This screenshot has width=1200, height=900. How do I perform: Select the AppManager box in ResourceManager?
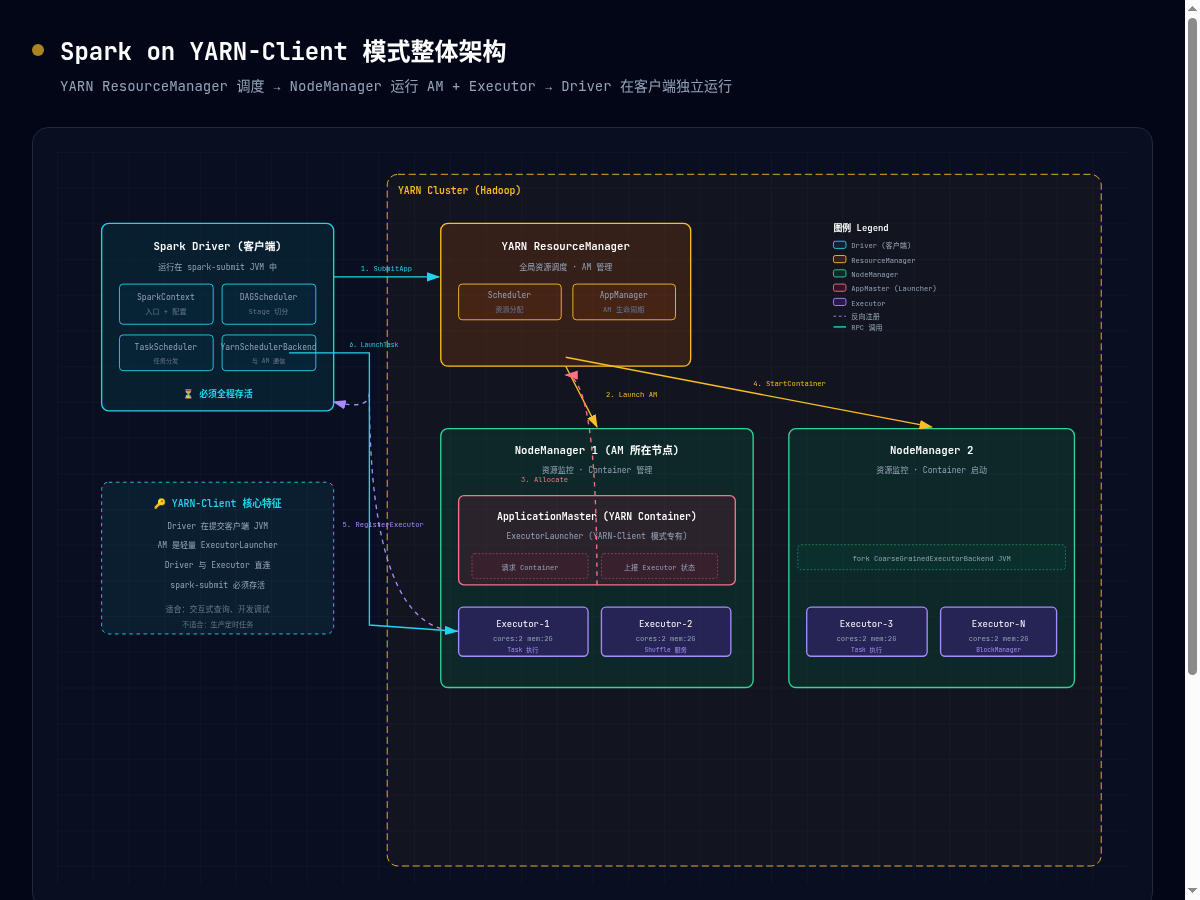[624, 302]
